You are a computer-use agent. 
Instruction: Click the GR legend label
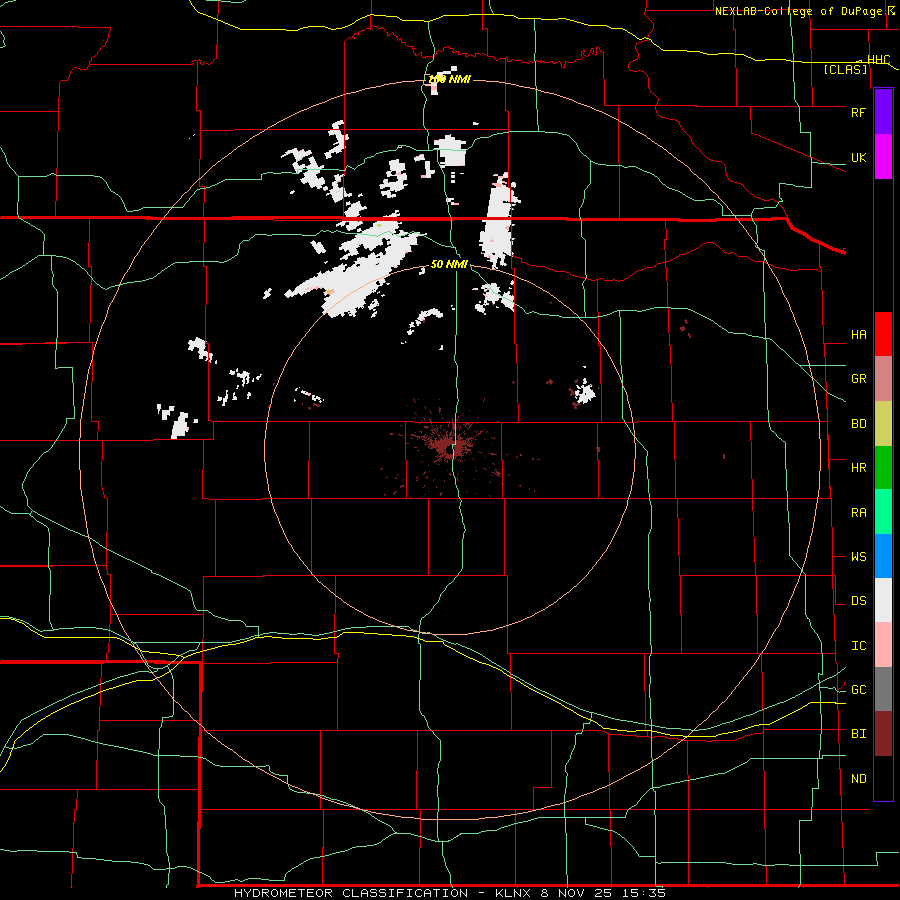858,379
